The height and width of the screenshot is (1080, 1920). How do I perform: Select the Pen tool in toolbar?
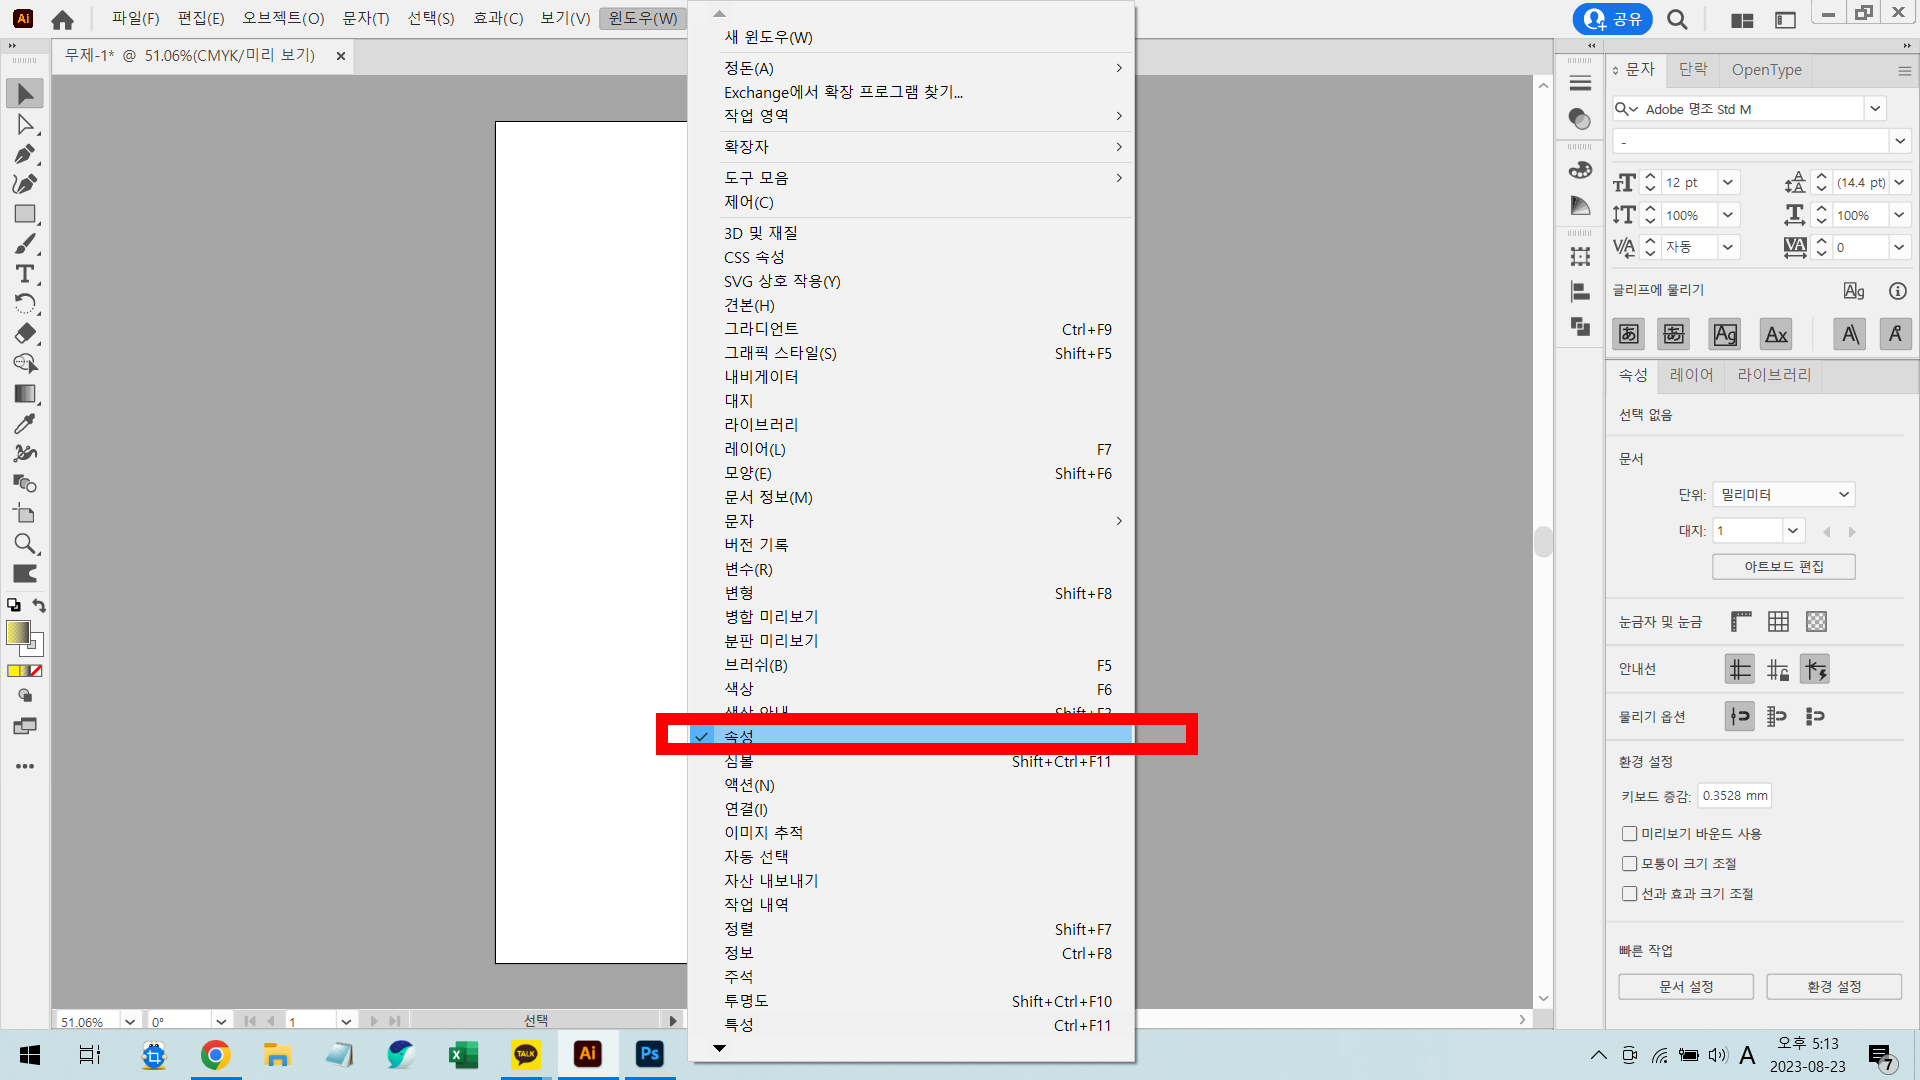pos(25,154)
